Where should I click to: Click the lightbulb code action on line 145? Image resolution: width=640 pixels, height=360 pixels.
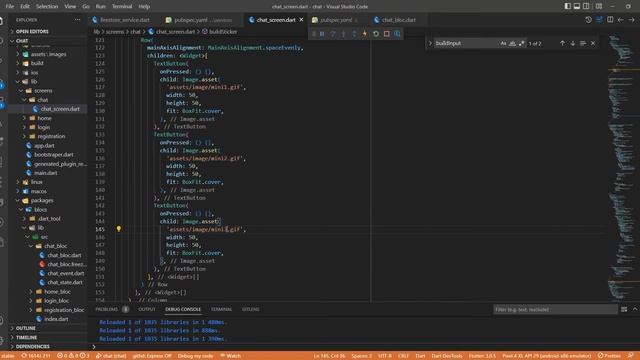point(119,229)
